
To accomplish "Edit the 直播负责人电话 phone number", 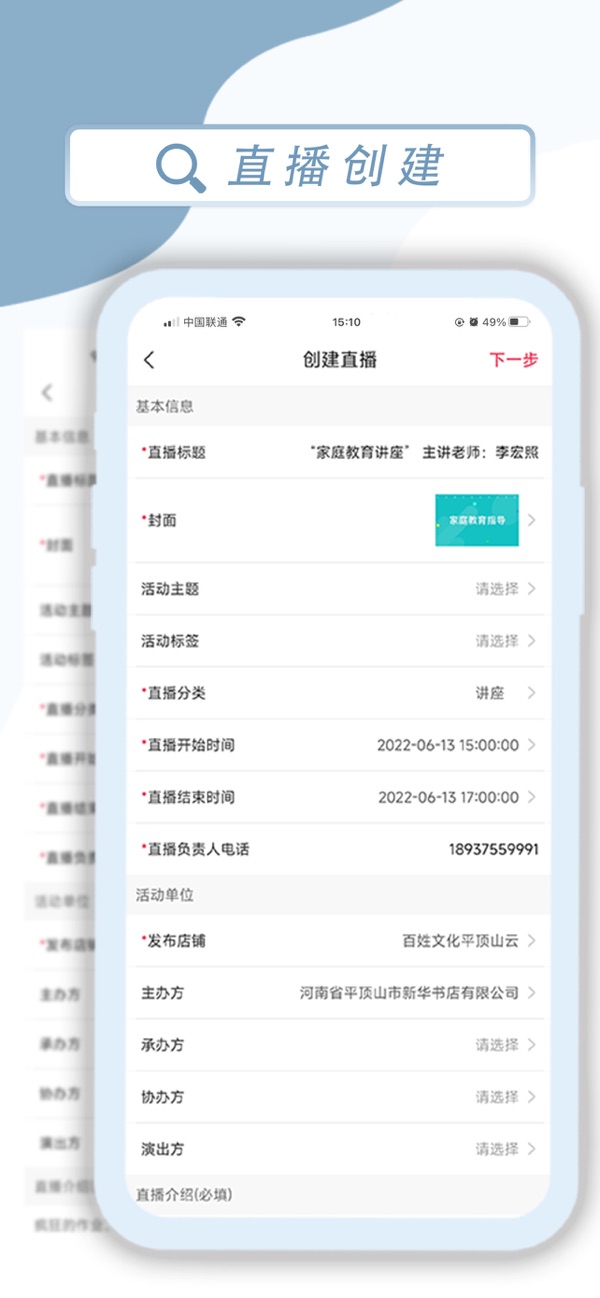I will 493,849.
